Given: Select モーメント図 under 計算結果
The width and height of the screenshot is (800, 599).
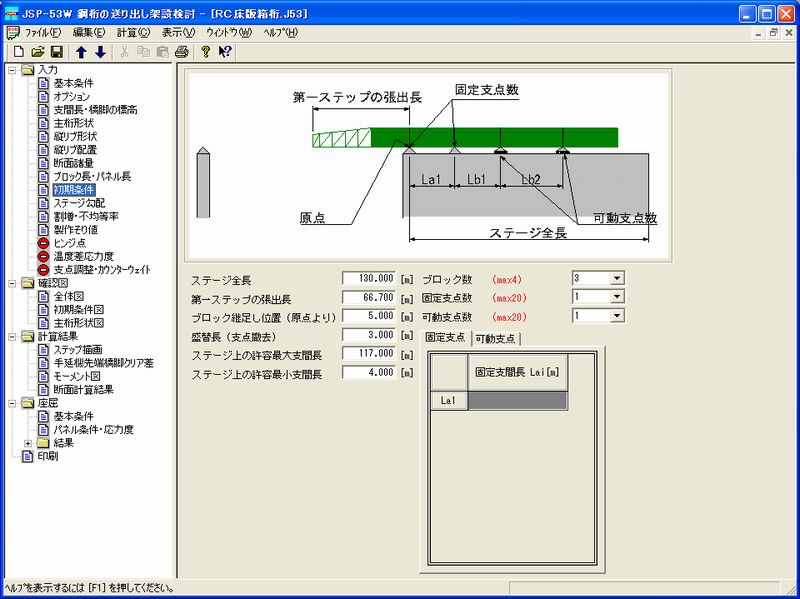Looking at the screenshot, I should (78, 376).
